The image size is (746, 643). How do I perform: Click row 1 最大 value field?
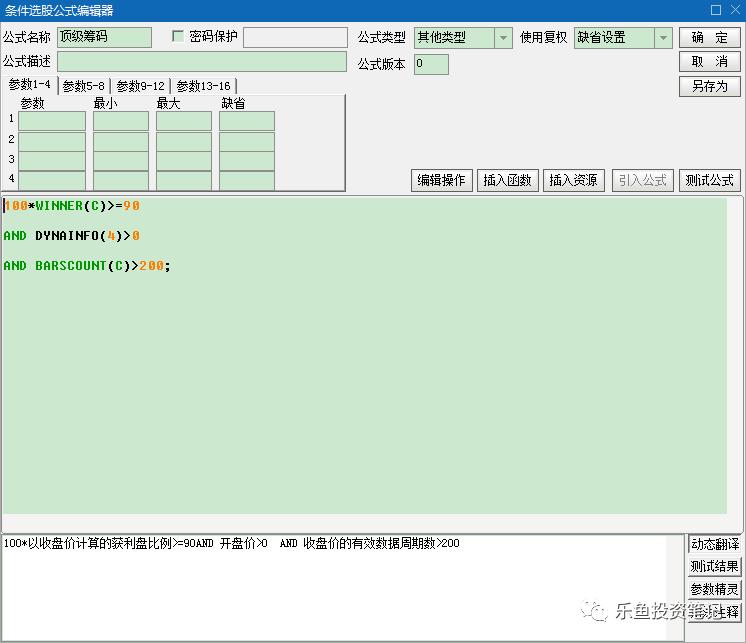tap(184, 121)
